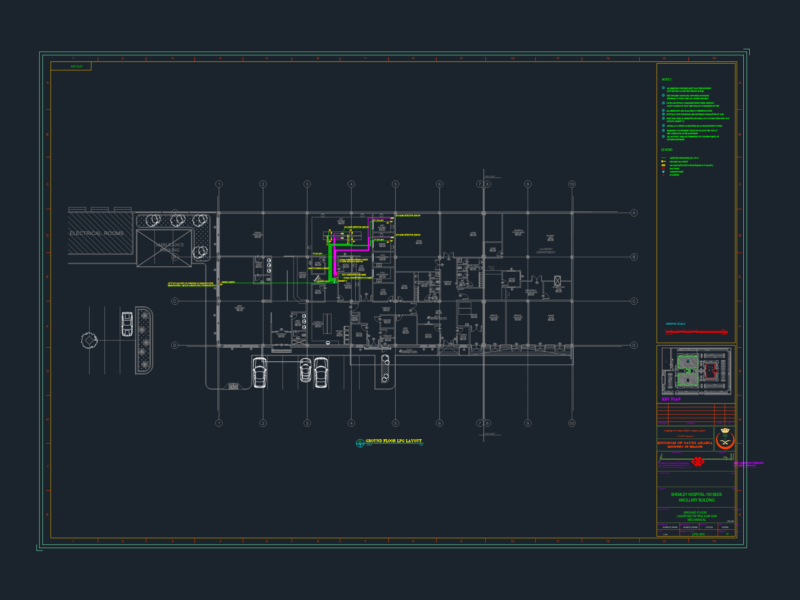Select the thin green pipe entering the west wall
This screenshot has height=600, width=800.
click(276, 283)
